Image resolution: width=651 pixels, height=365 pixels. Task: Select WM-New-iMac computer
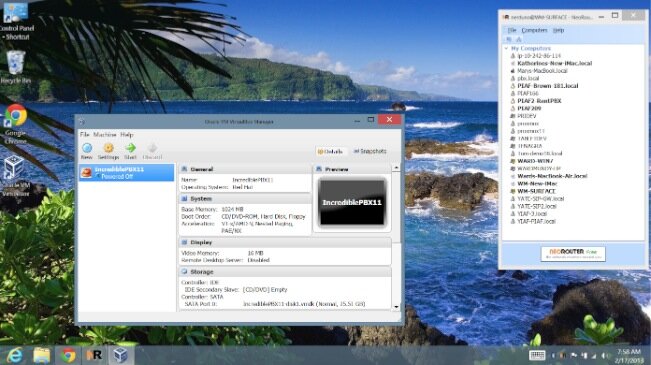tap(537, 184)
